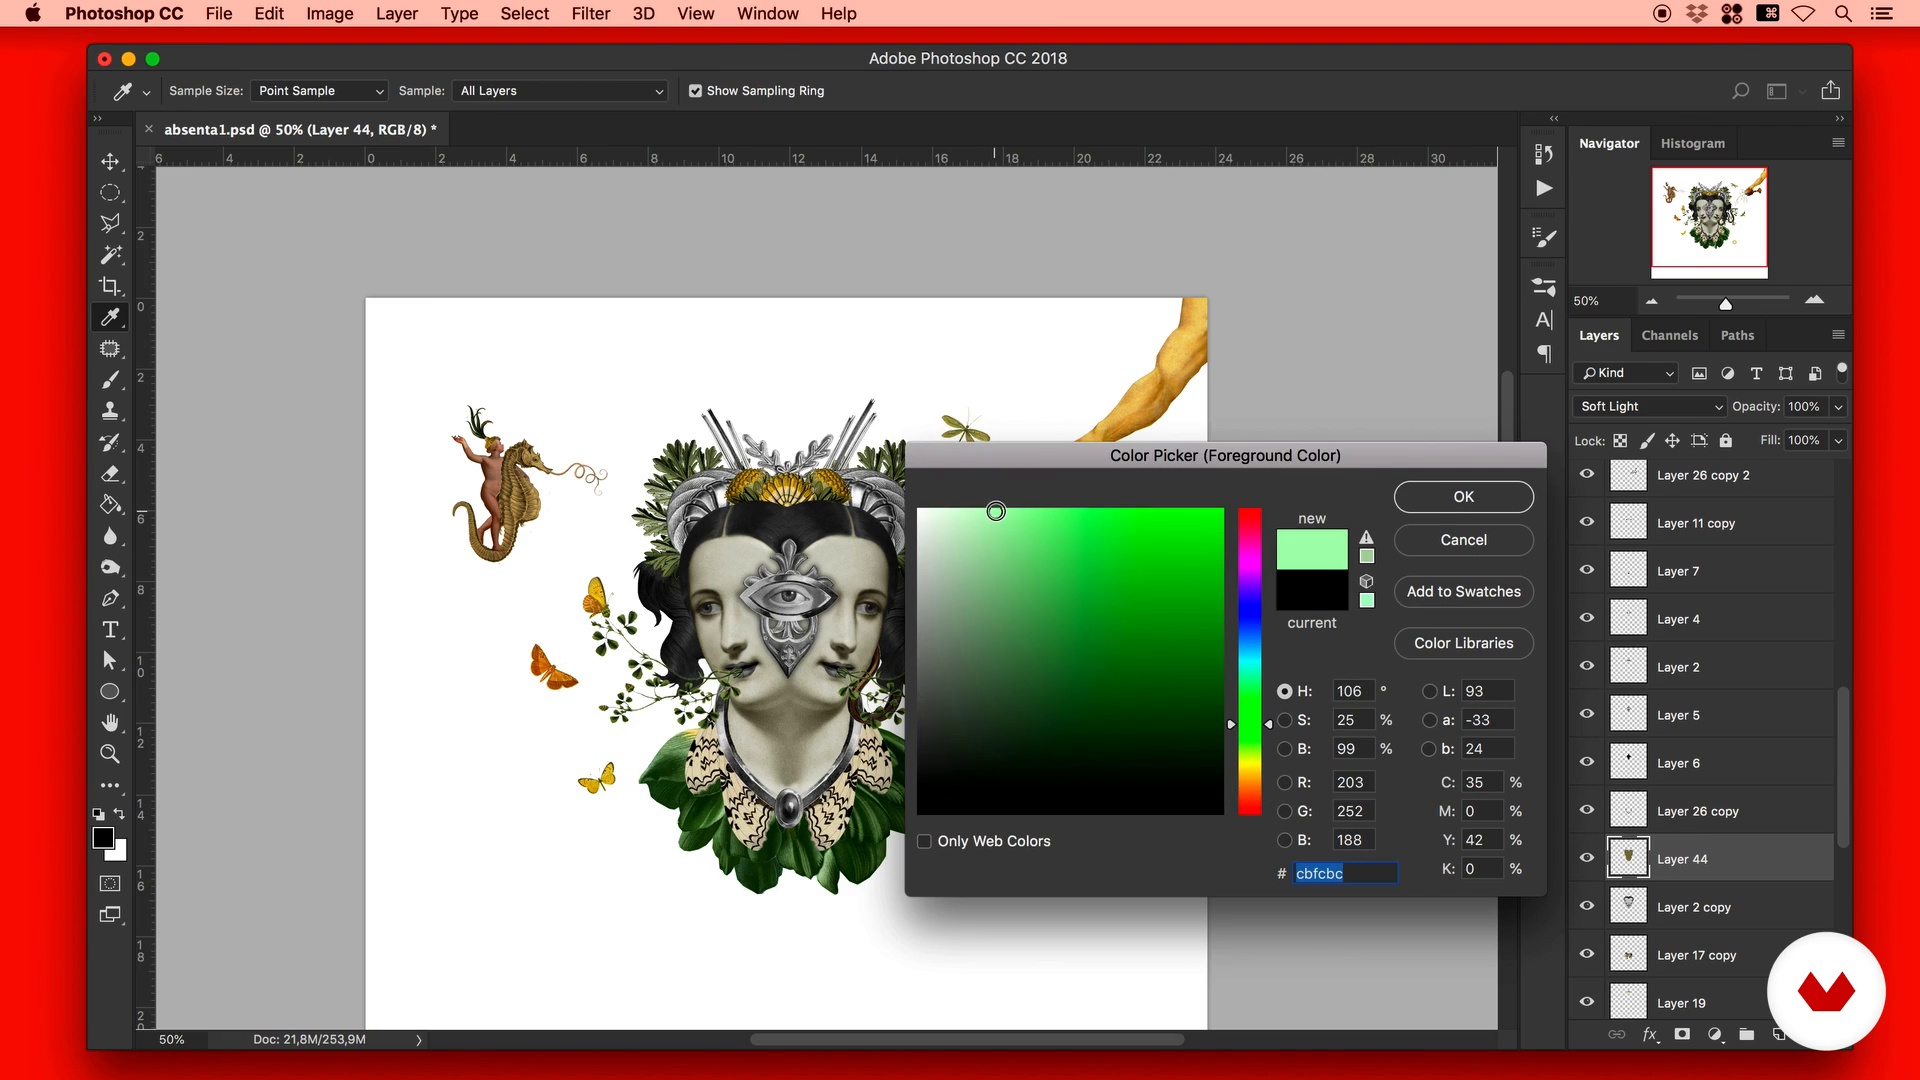
Task: Select the S saturation radio button
Action: [1284, 720]
